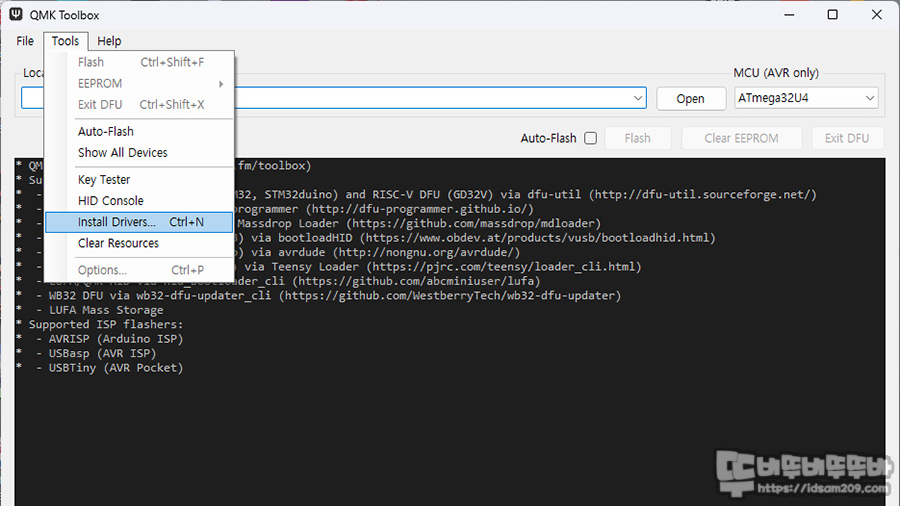The width and height of the screenshot is (900, 506).
Task: Minimize the QMK Toolbox window
Action: [x=789, y=14]
